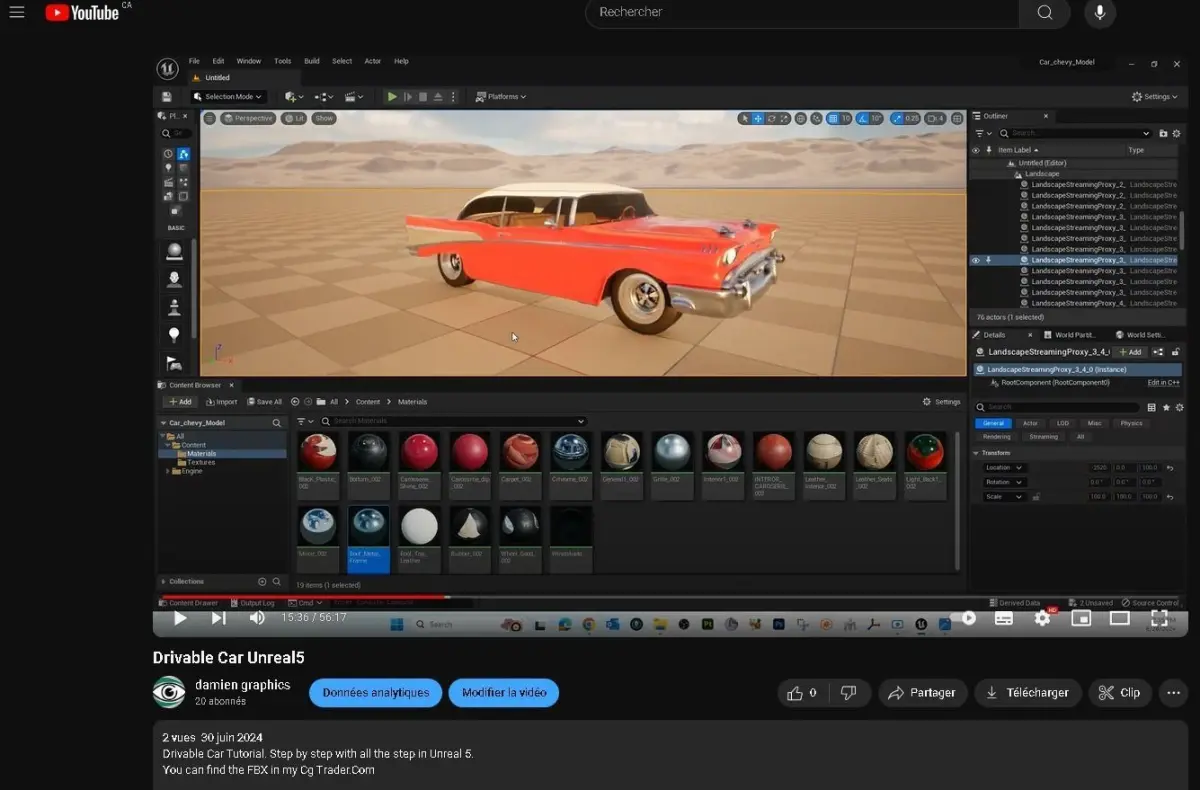Go back in Content Browser history
Image resolution: width=1200 pixels, height=790 pixels.
(296, 402)
